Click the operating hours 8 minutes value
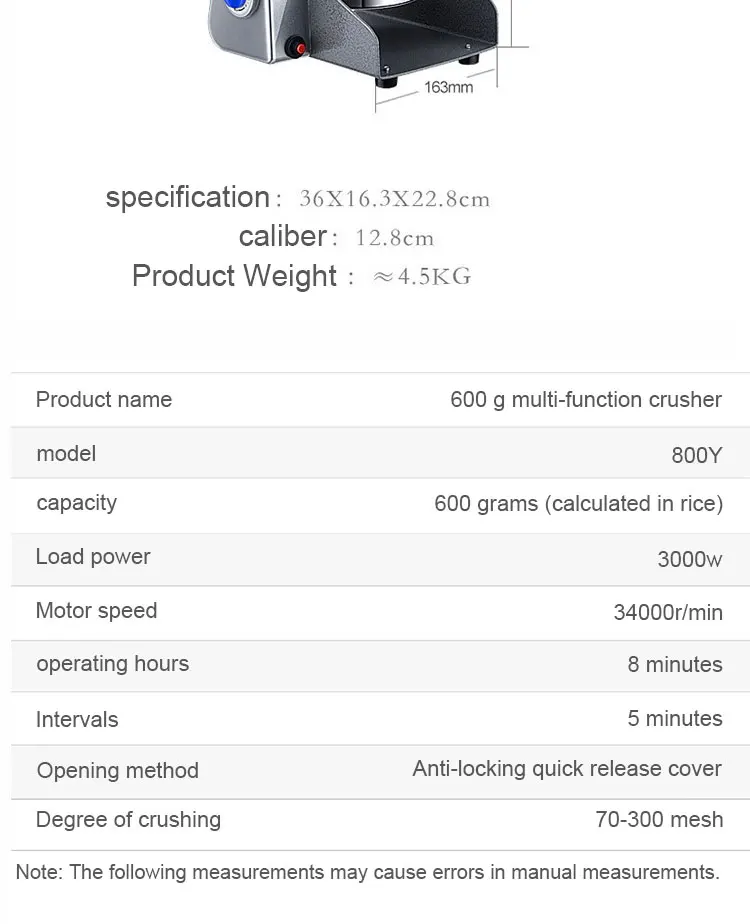Image resolution: width=750 pixels, height=924 pixels. click(x=674, y=665)
